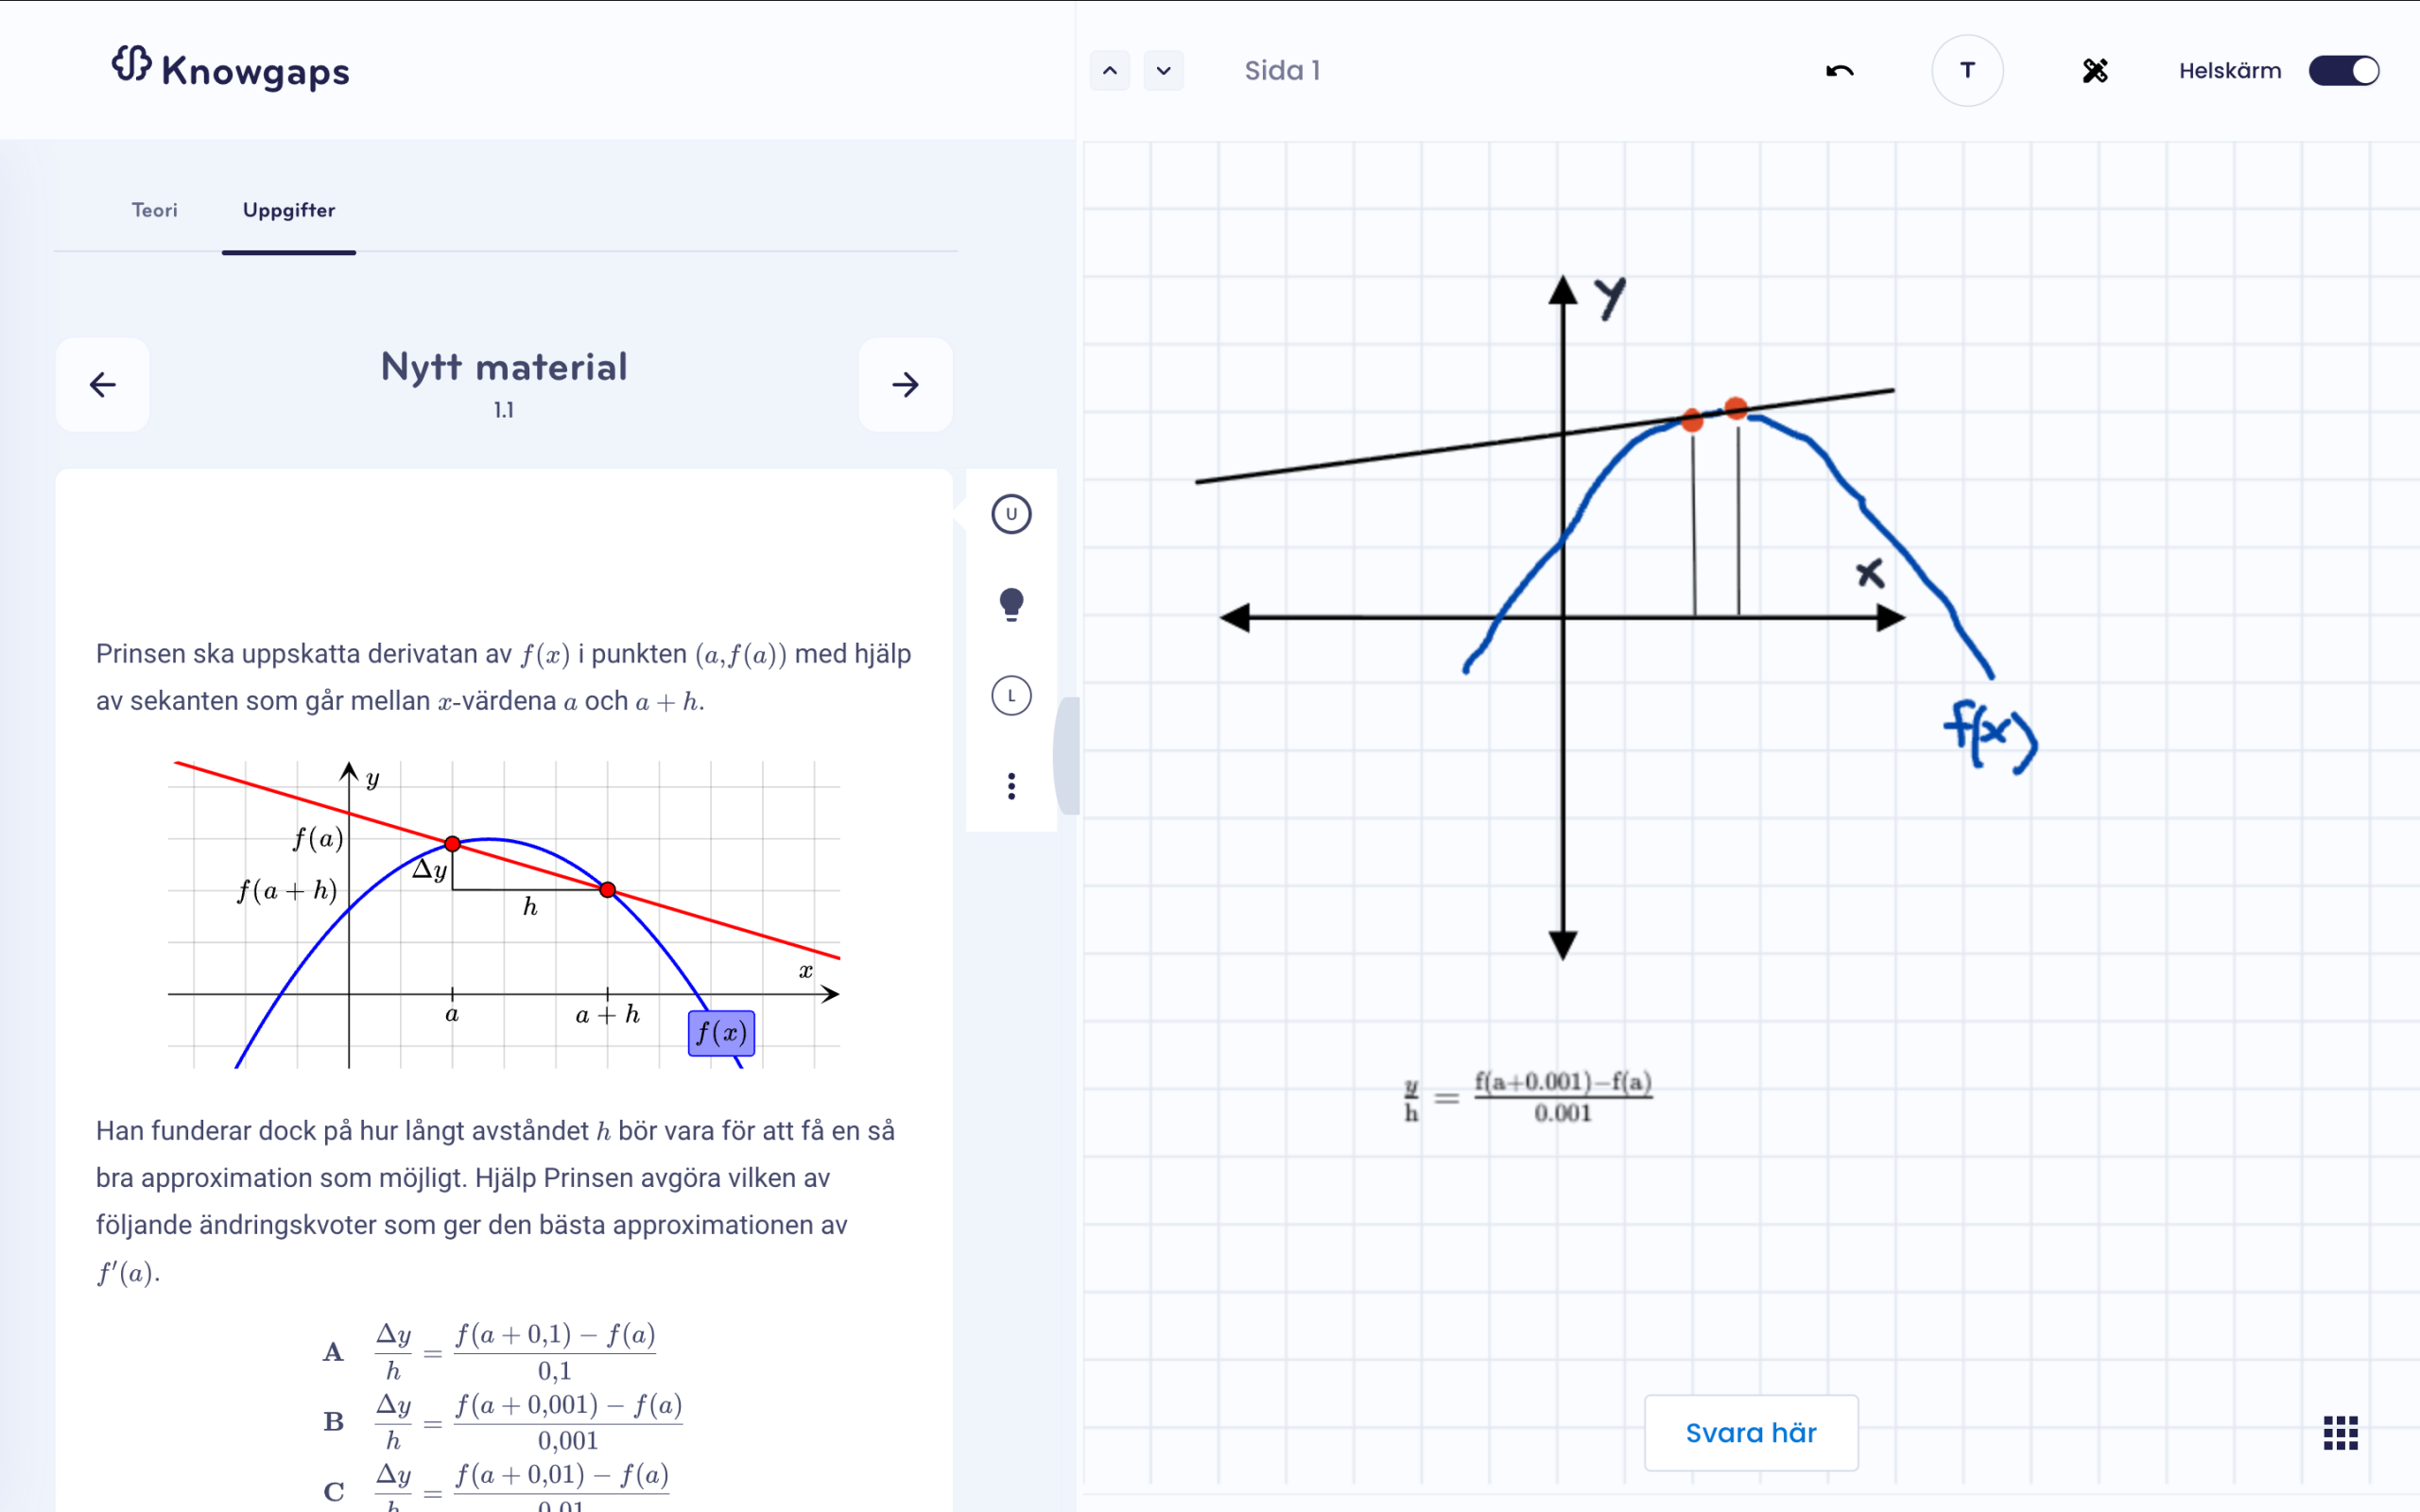
Task: Click the f(x) label in the graph
Action: 721,1033
